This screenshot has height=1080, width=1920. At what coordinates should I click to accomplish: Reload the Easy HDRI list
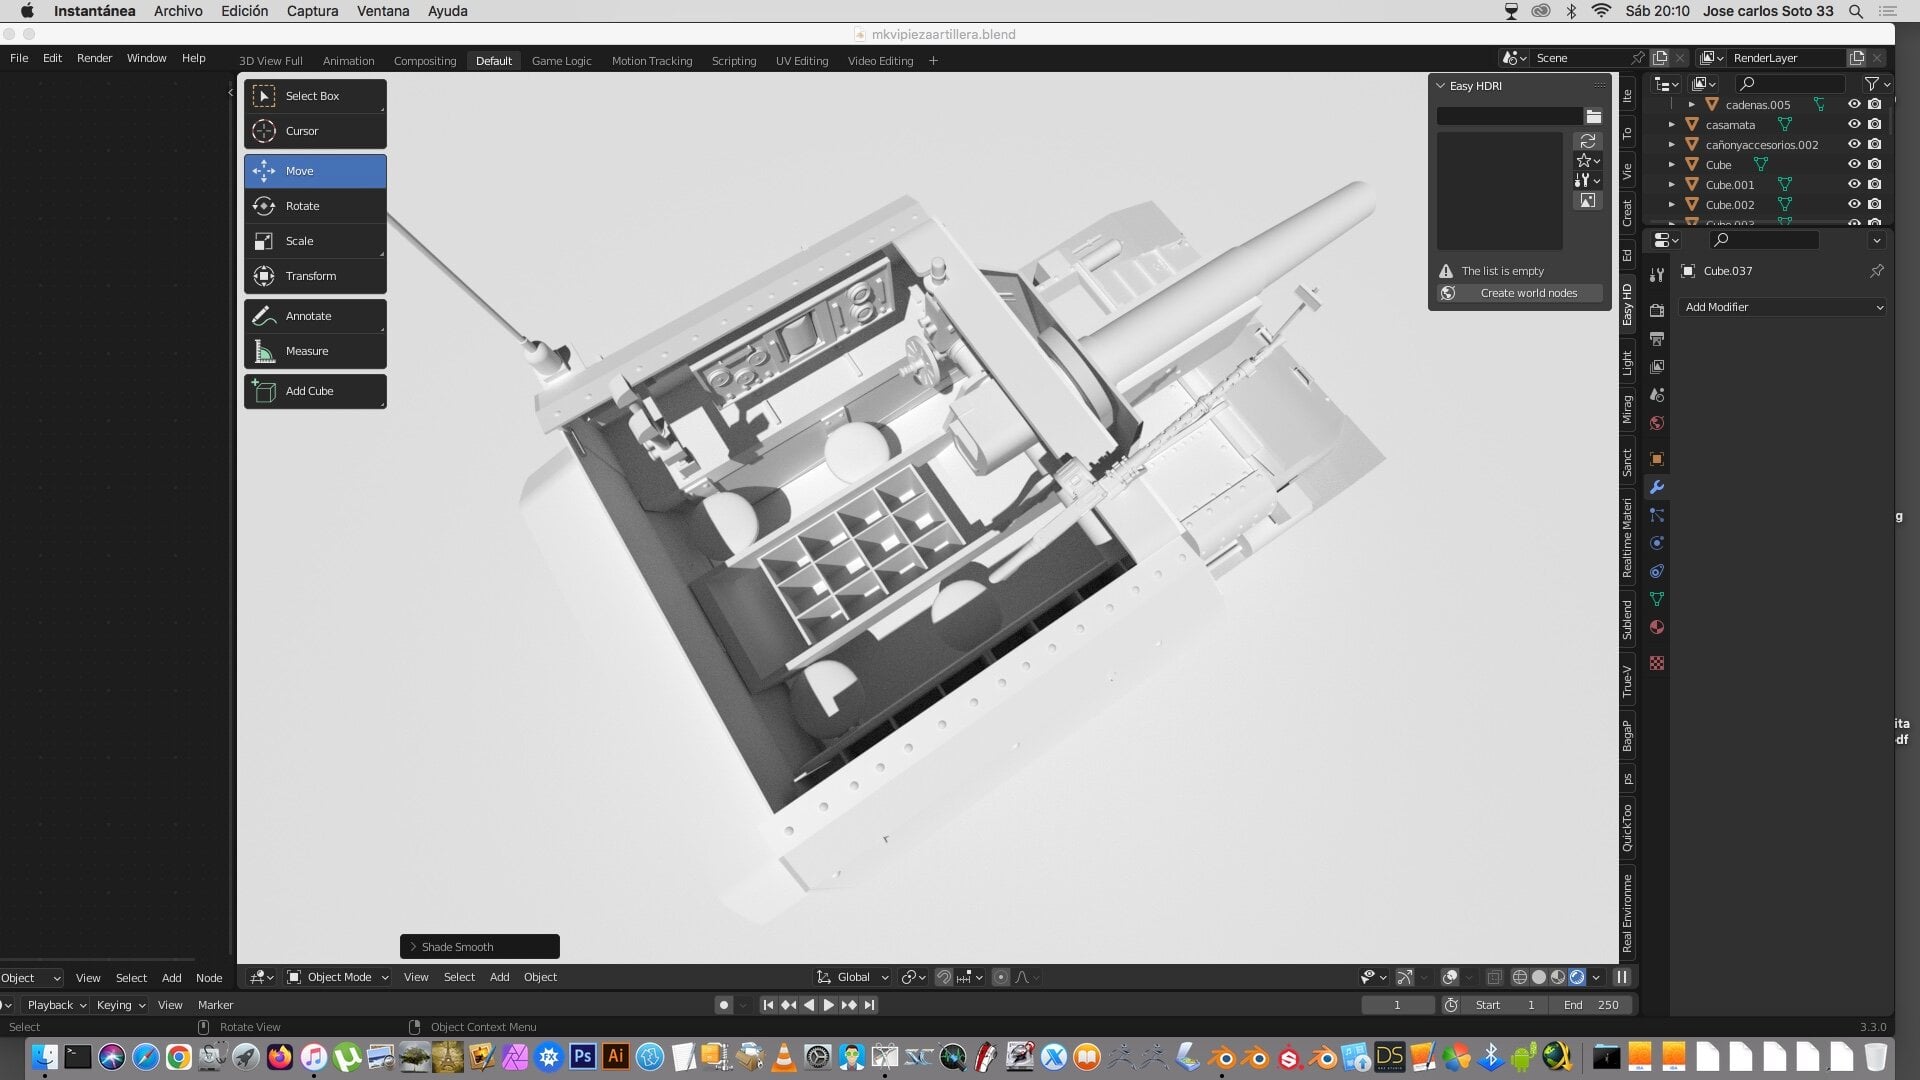point(1588,141)
